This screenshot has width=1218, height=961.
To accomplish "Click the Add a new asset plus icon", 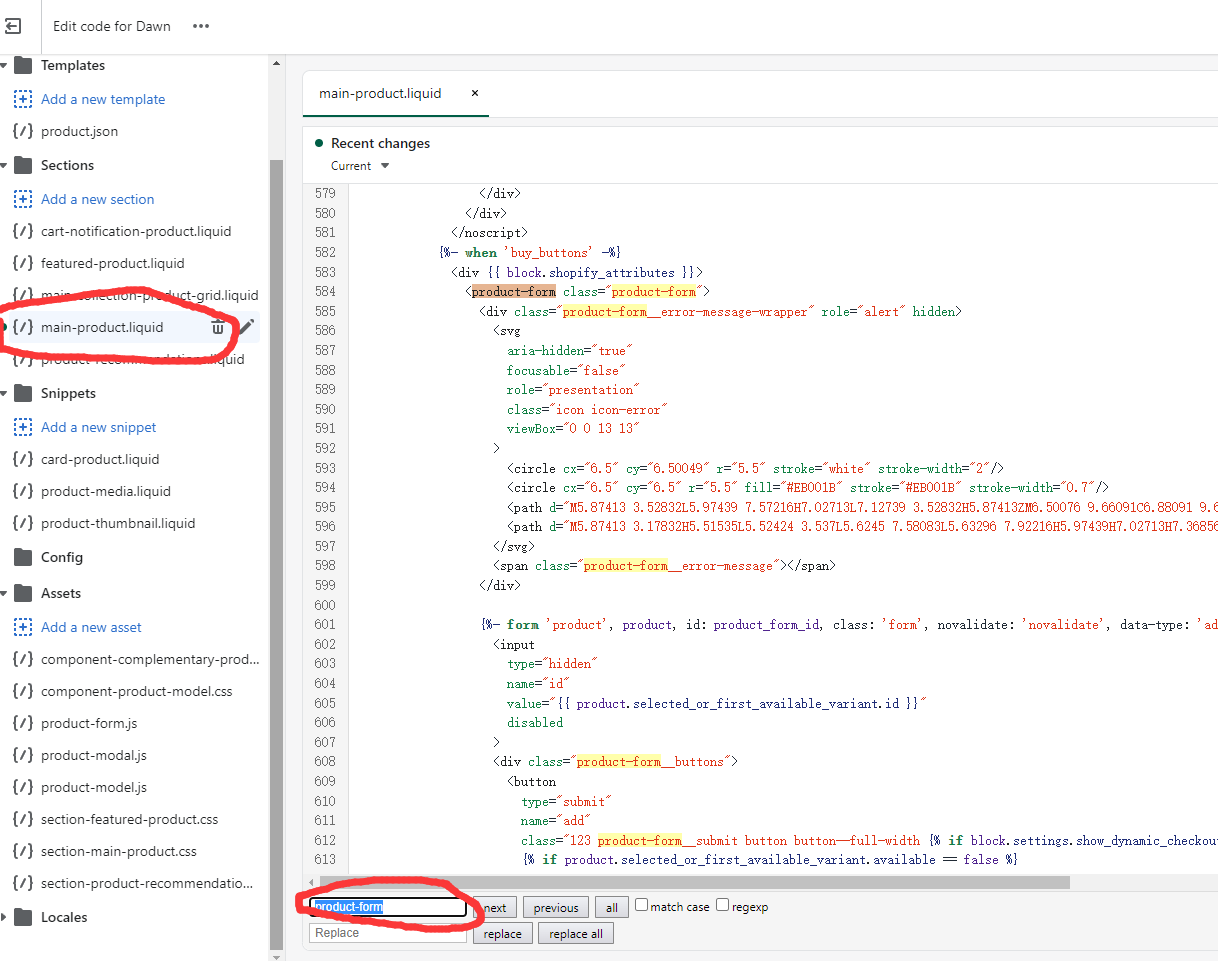I will coord(23,627).
